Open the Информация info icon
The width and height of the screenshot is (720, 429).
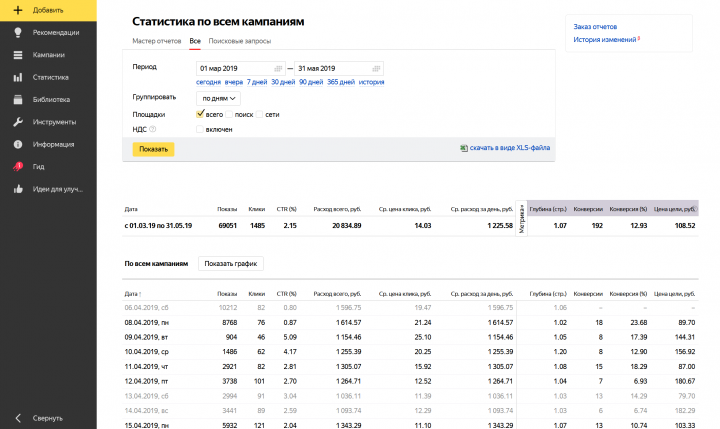coord(18,144)
